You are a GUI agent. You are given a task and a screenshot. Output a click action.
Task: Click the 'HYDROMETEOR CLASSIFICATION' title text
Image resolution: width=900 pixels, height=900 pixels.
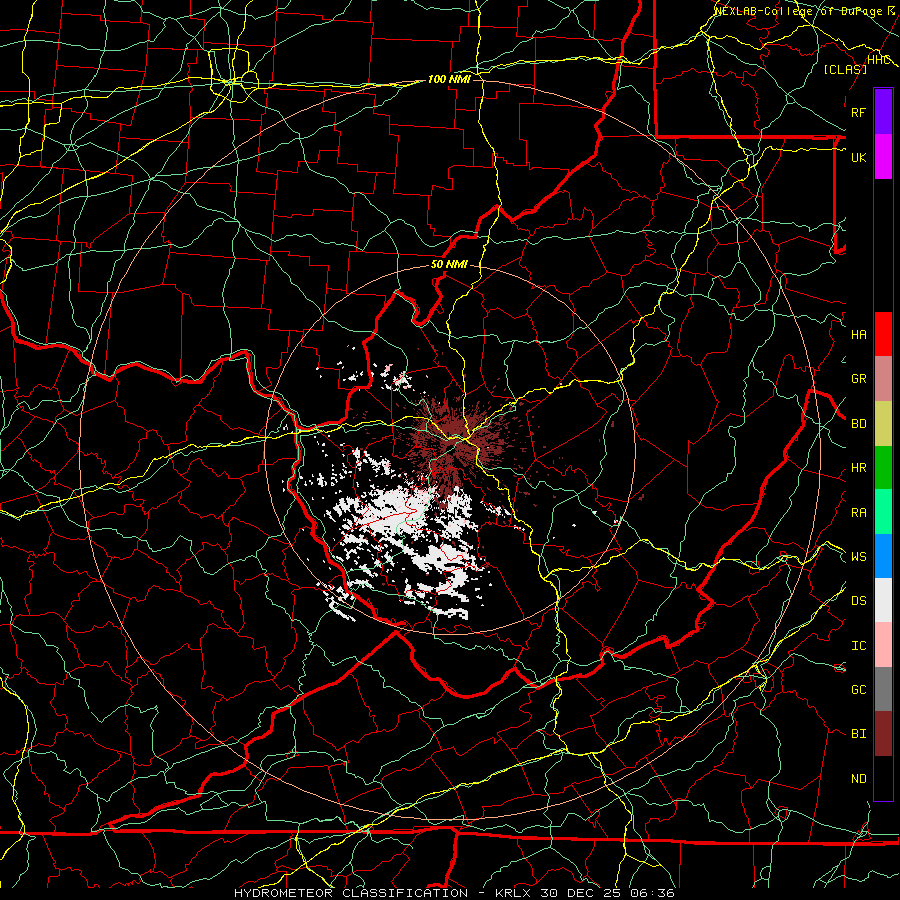point(351,893)
